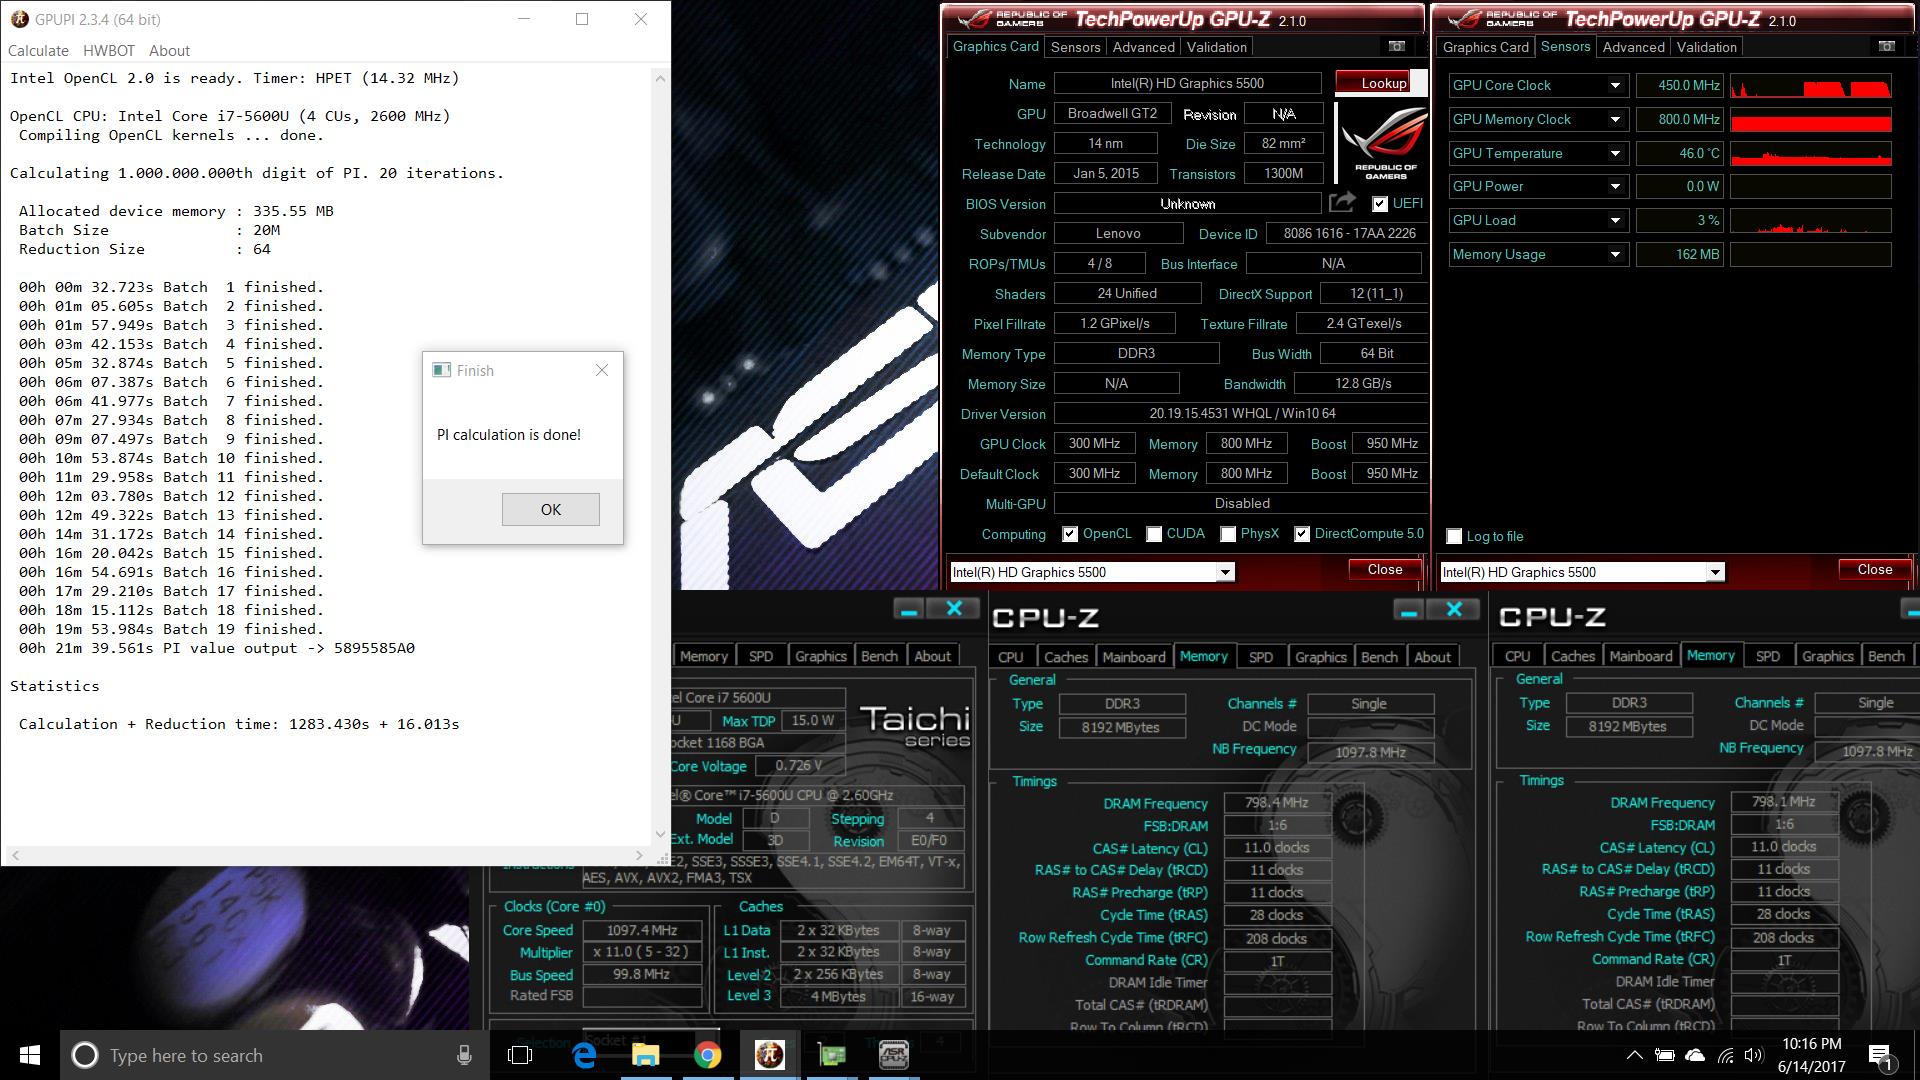Enable Log to file checkbox
The height and width of the screenshot is (1080, 1920).
coord(1454,536)
